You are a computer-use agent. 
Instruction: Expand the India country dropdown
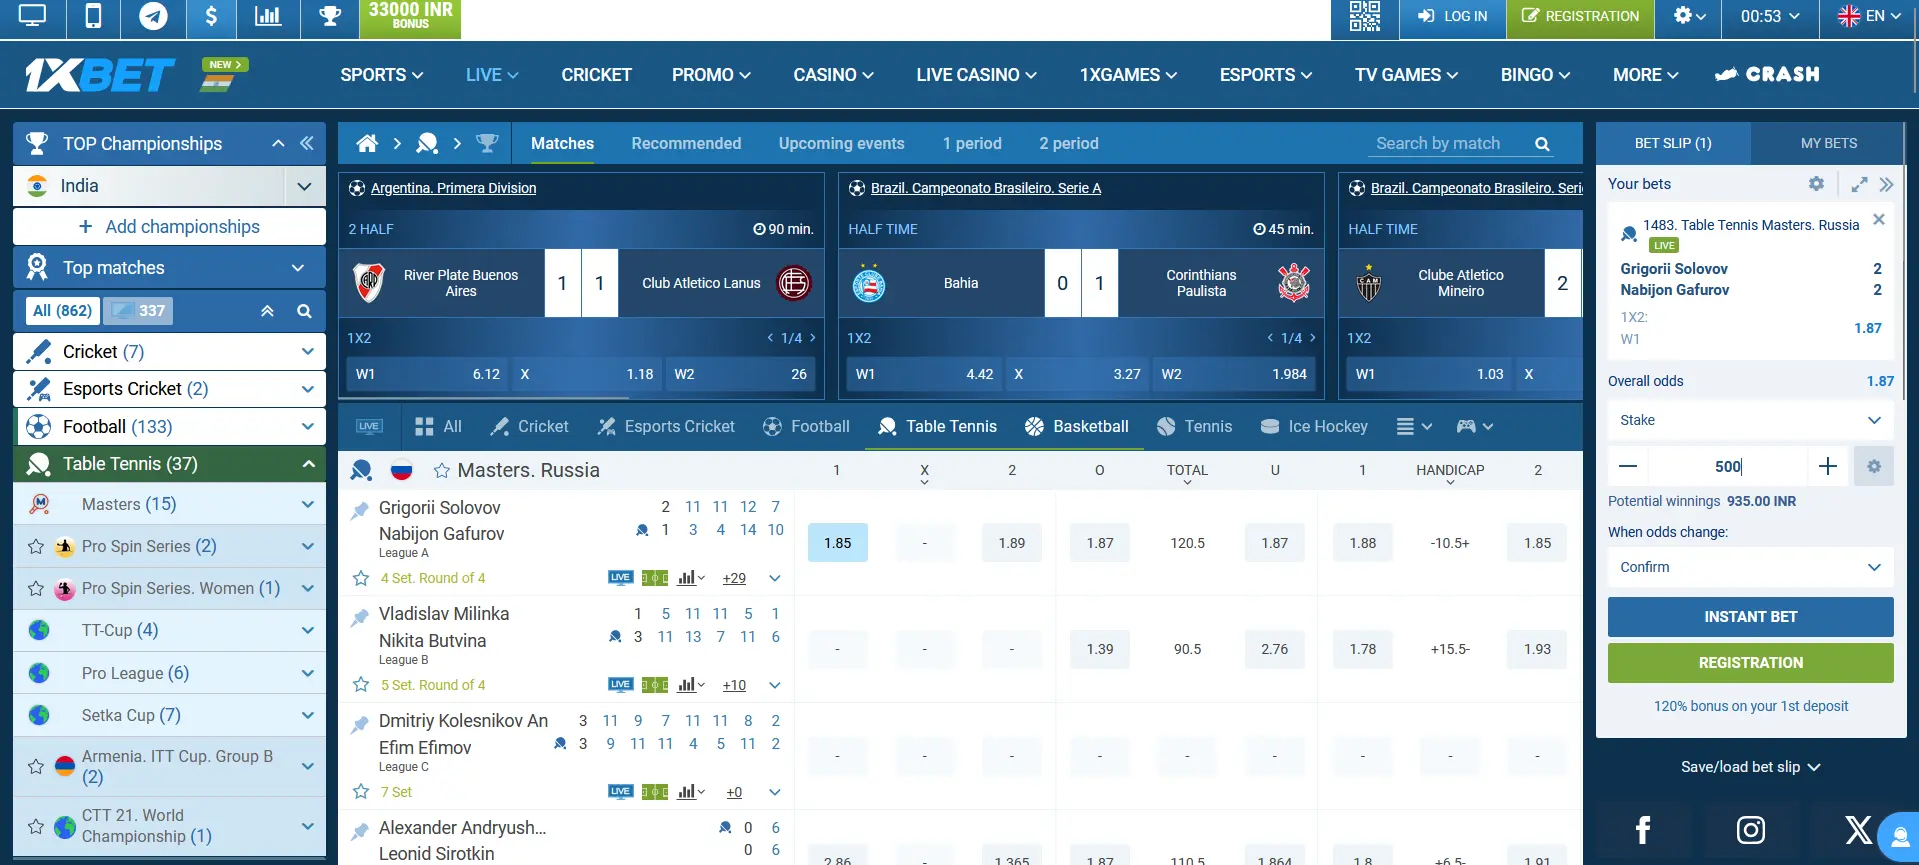tap(304, 186)
